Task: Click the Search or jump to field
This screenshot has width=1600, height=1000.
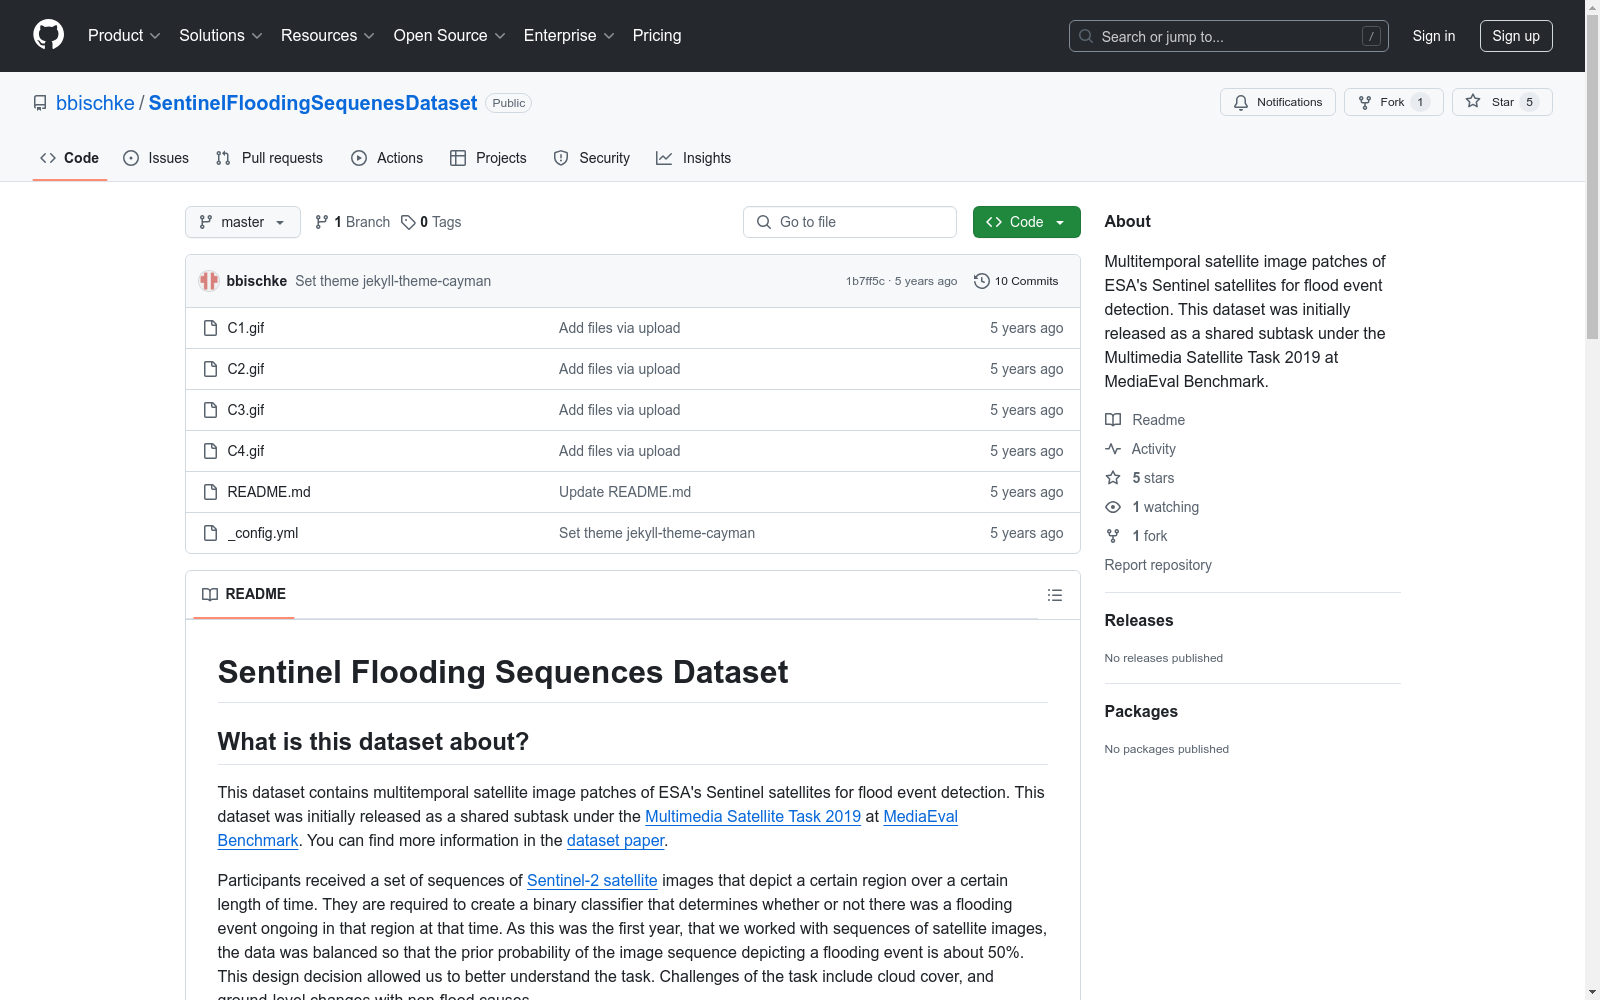Action: tap(1229, 36)
